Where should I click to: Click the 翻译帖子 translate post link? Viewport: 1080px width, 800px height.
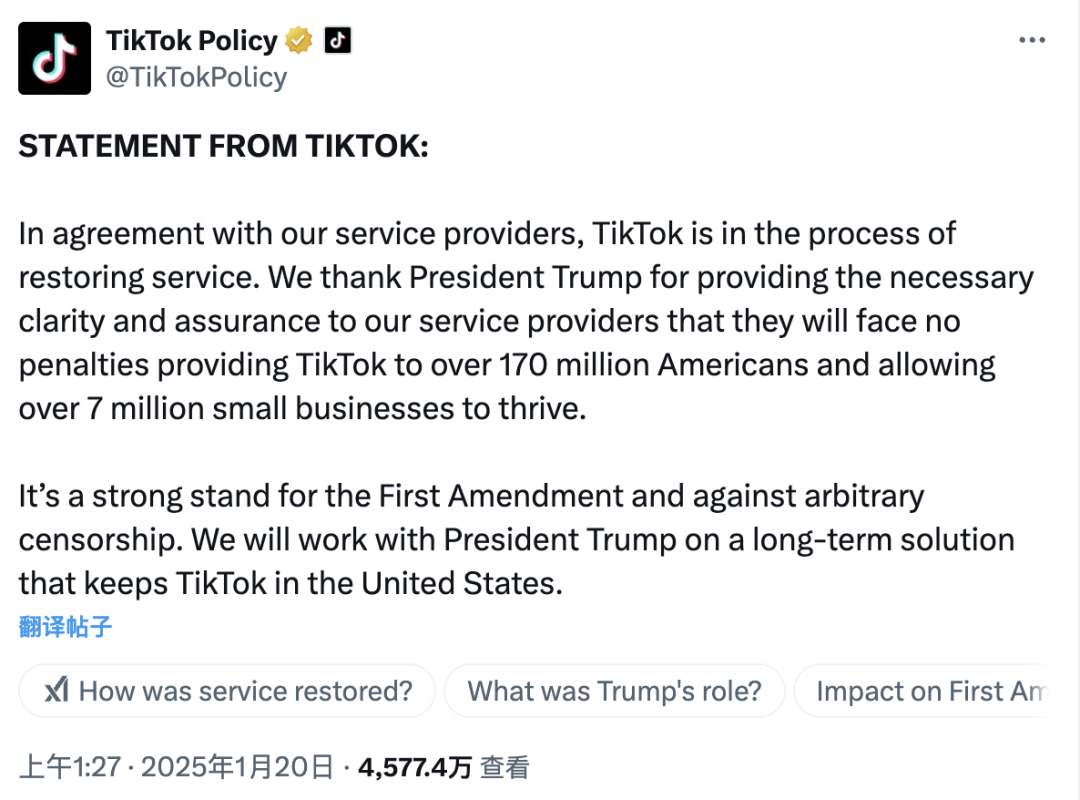pos(65,627)
